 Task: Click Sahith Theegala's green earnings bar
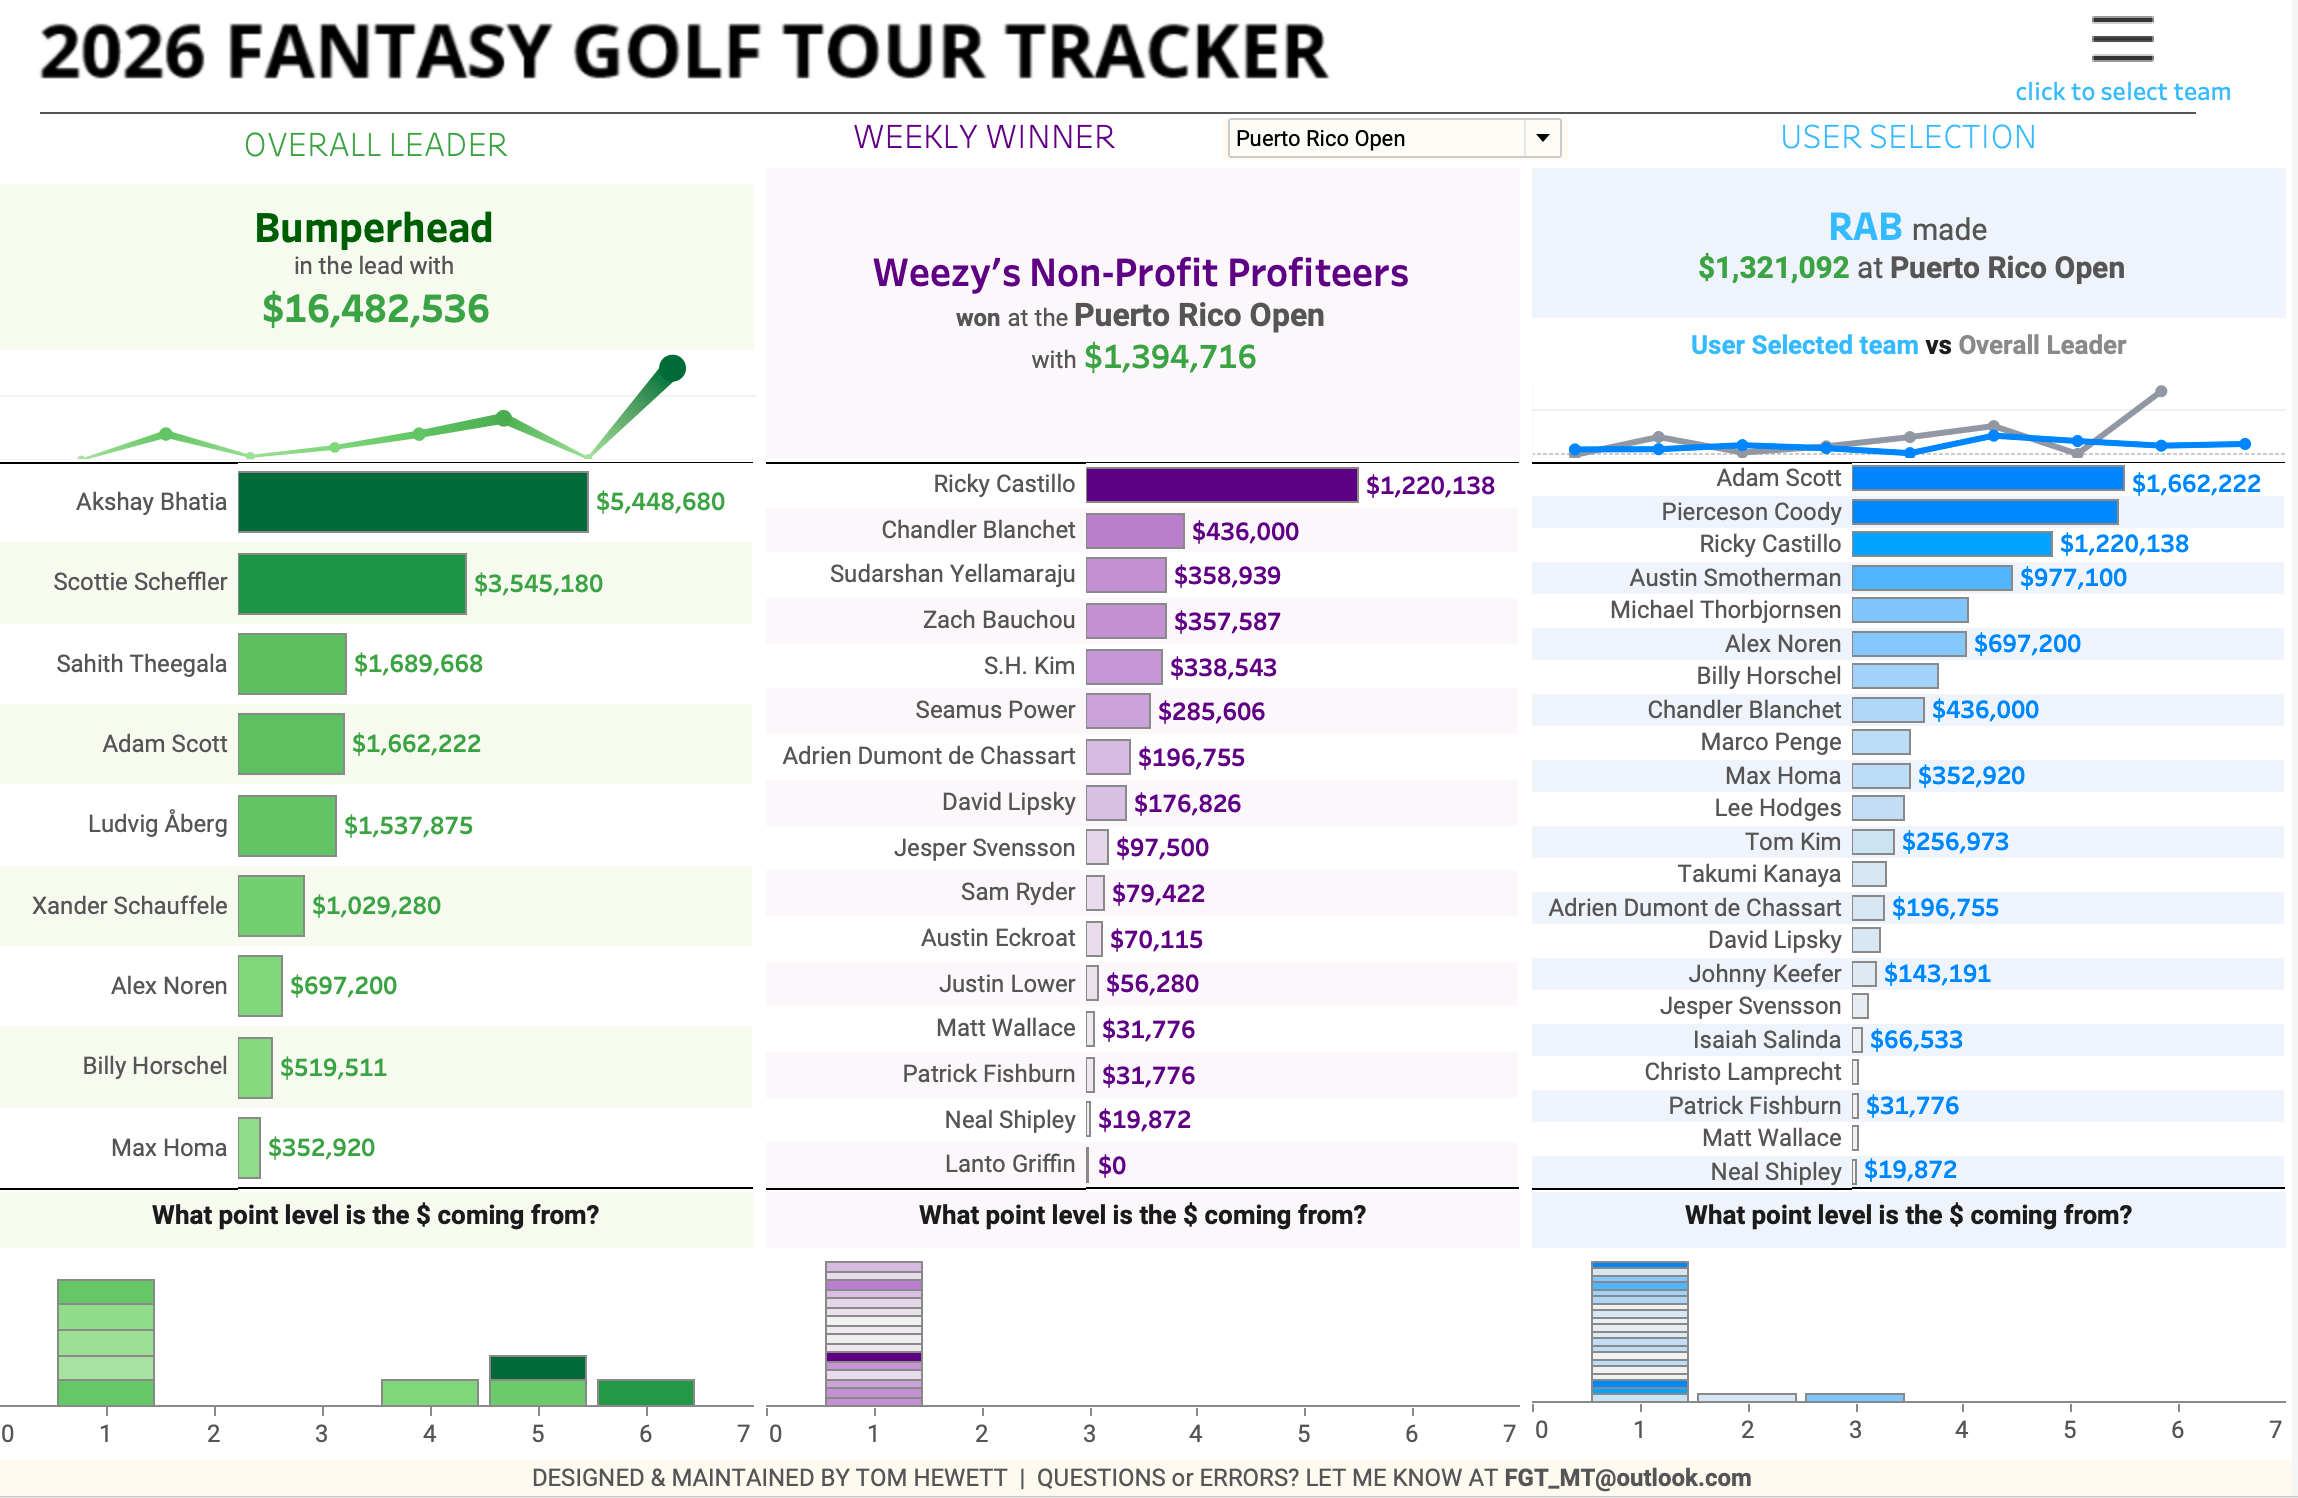click(292, 664)
